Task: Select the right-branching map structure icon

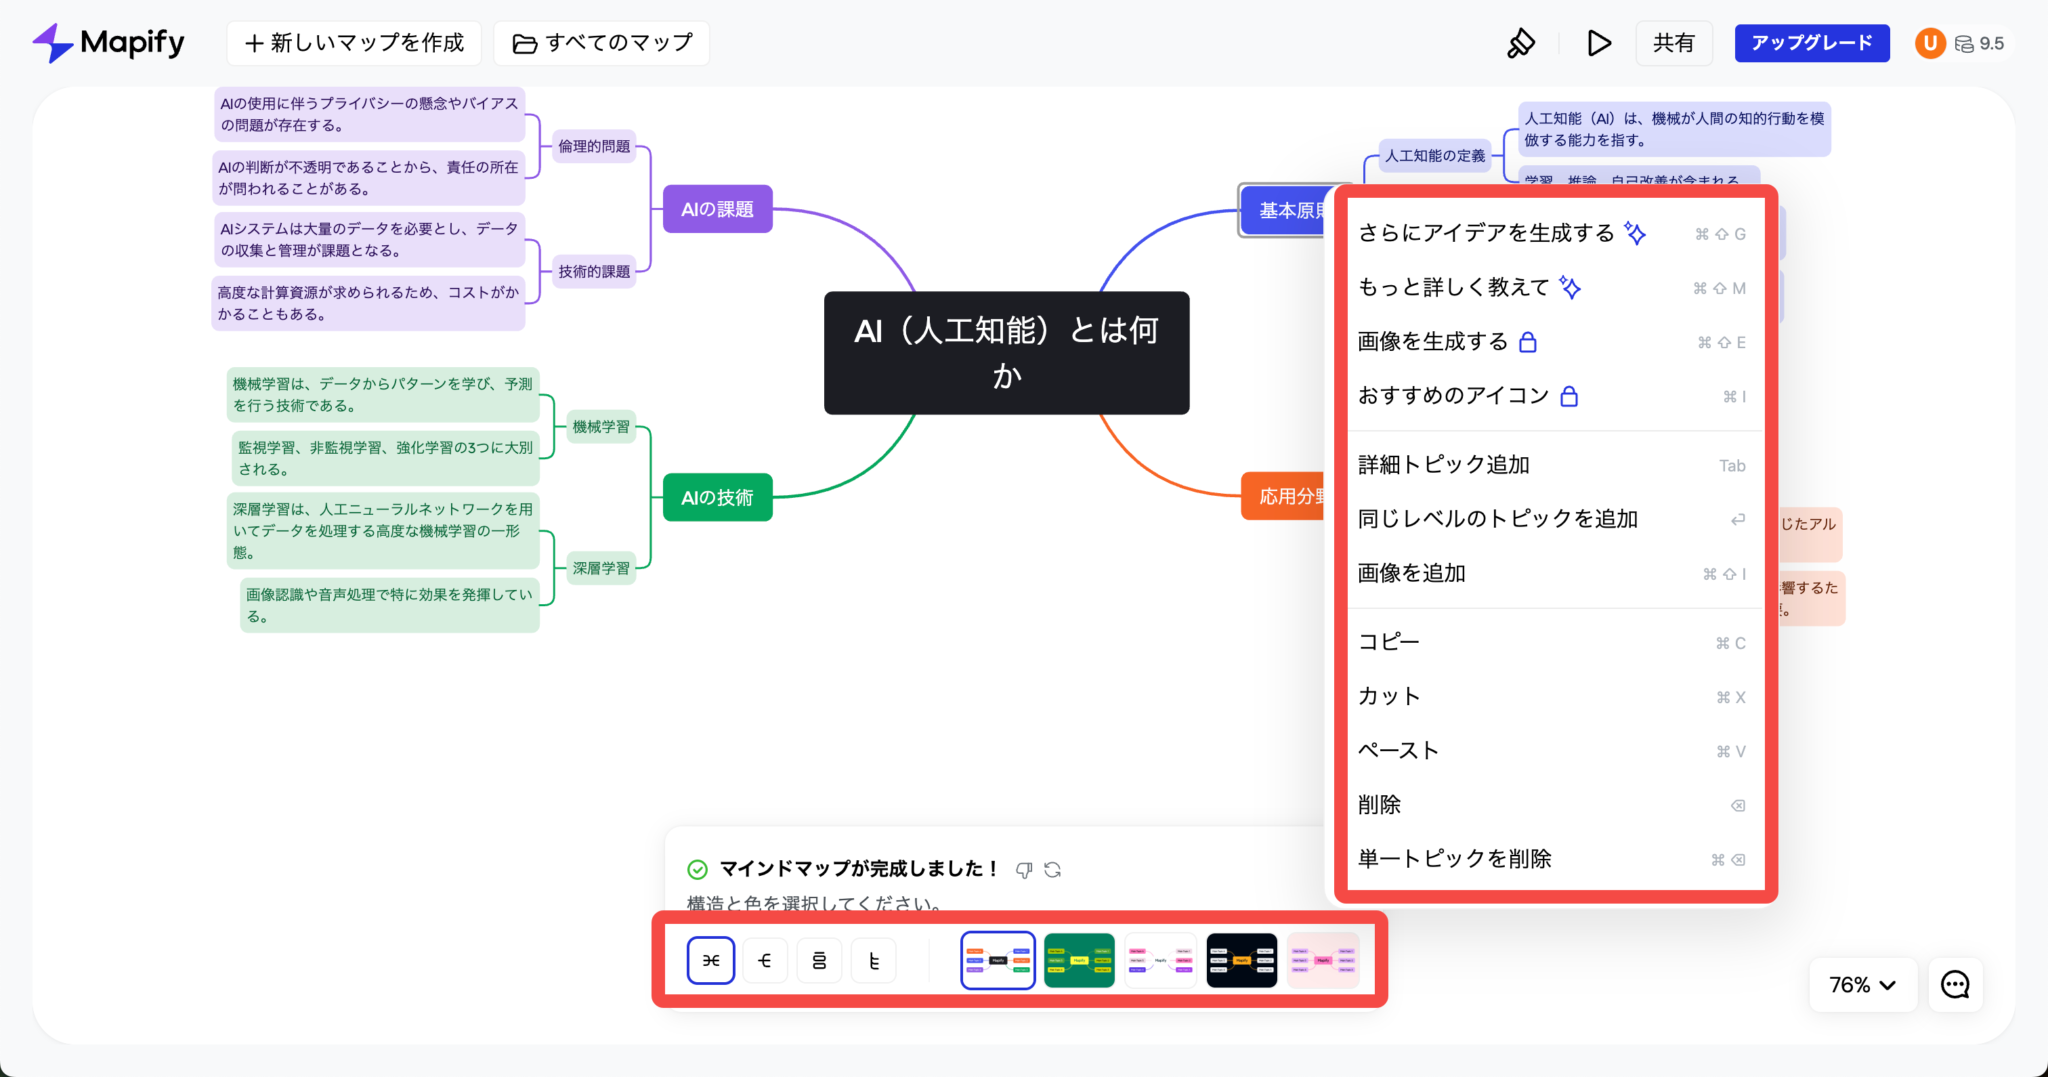Action: pos(765,959)
